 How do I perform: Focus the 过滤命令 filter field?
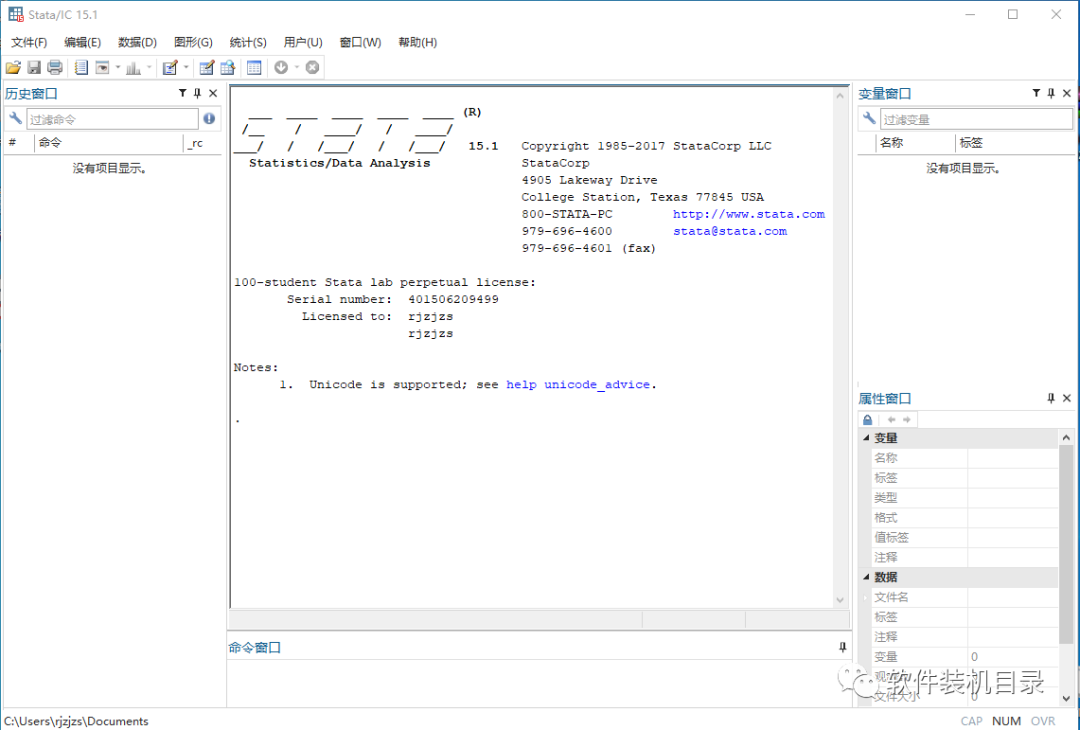click(x=112, y=119)
